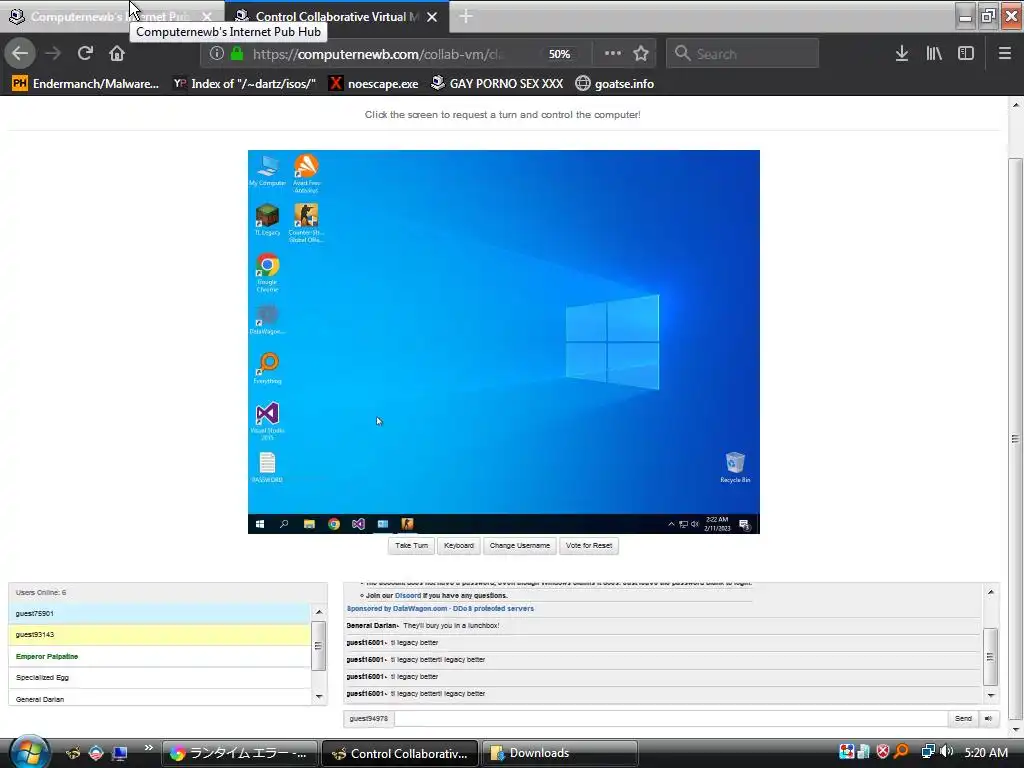Viewport: 1024px width, 768px height.
Task: Select Specialized Egg in the user list
Action: coord(159,678)
